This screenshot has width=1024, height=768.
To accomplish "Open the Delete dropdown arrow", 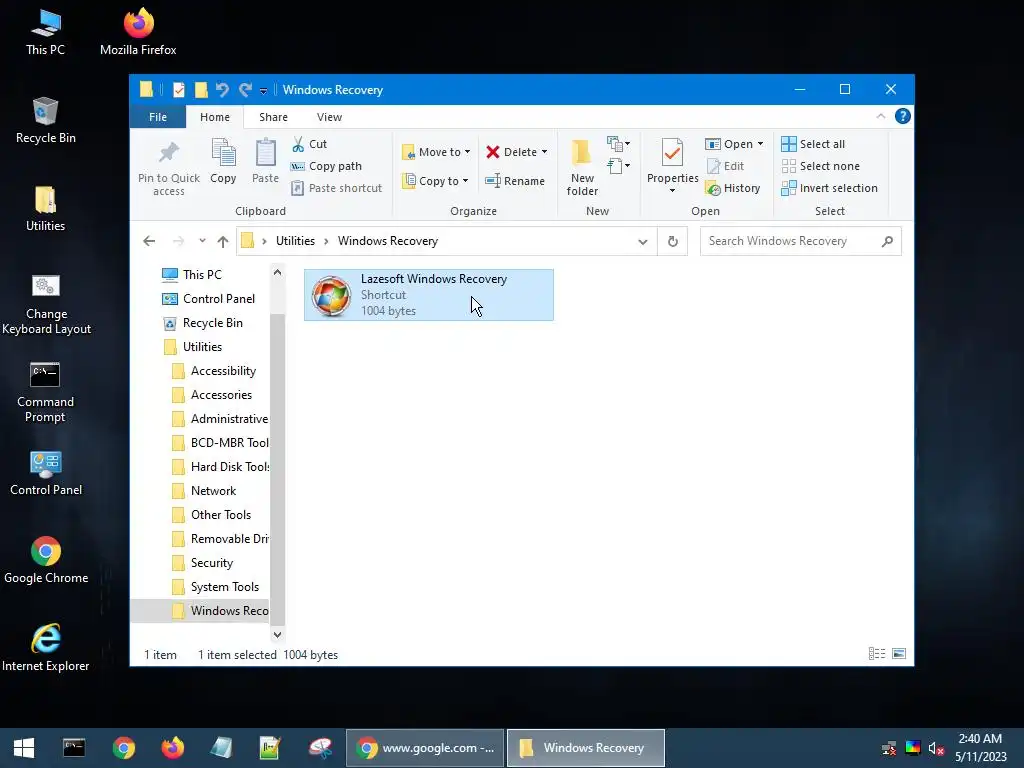I will pyautogui.click(x=544, y=152).
